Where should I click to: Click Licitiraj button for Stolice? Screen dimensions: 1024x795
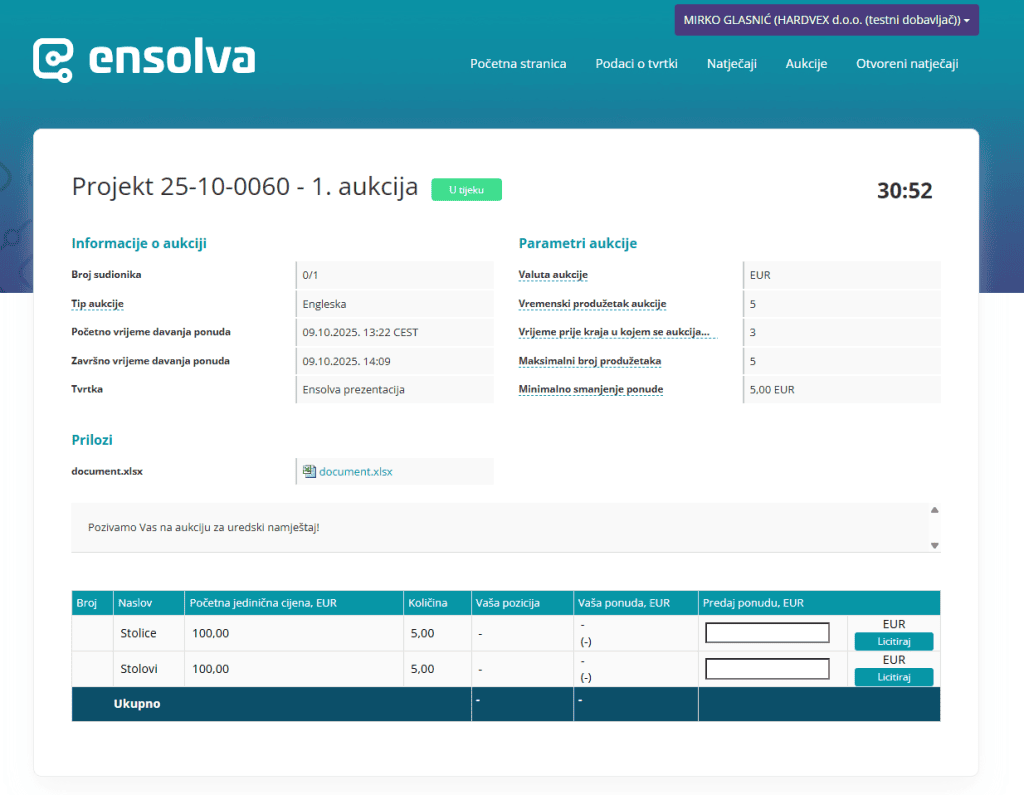coord(893,642)
